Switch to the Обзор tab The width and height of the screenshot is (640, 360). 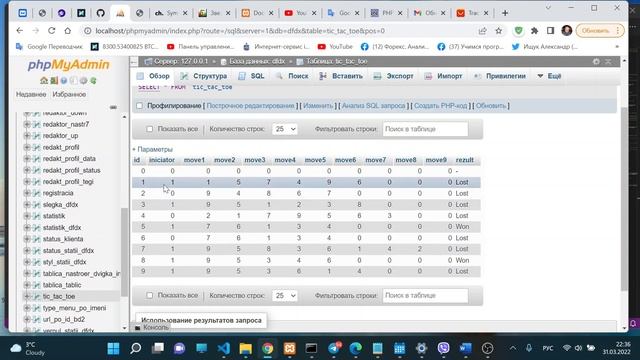pyautogui.click(x=153, y=76)
